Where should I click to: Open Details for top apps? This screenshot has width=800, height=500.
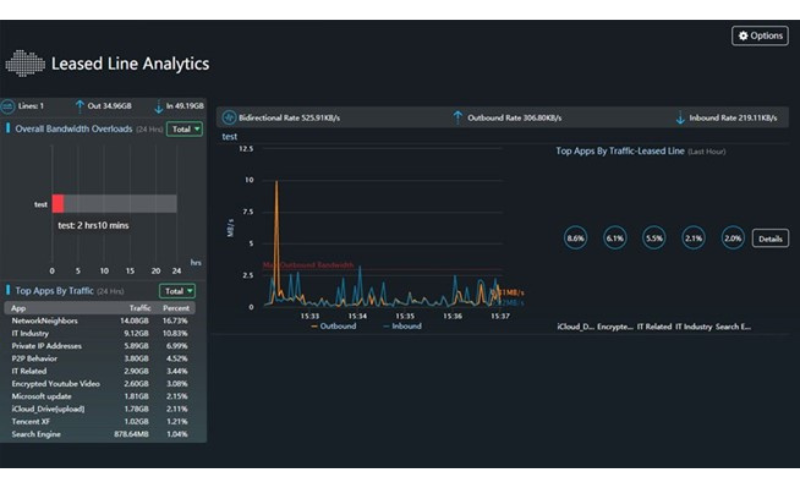(770, 239)
